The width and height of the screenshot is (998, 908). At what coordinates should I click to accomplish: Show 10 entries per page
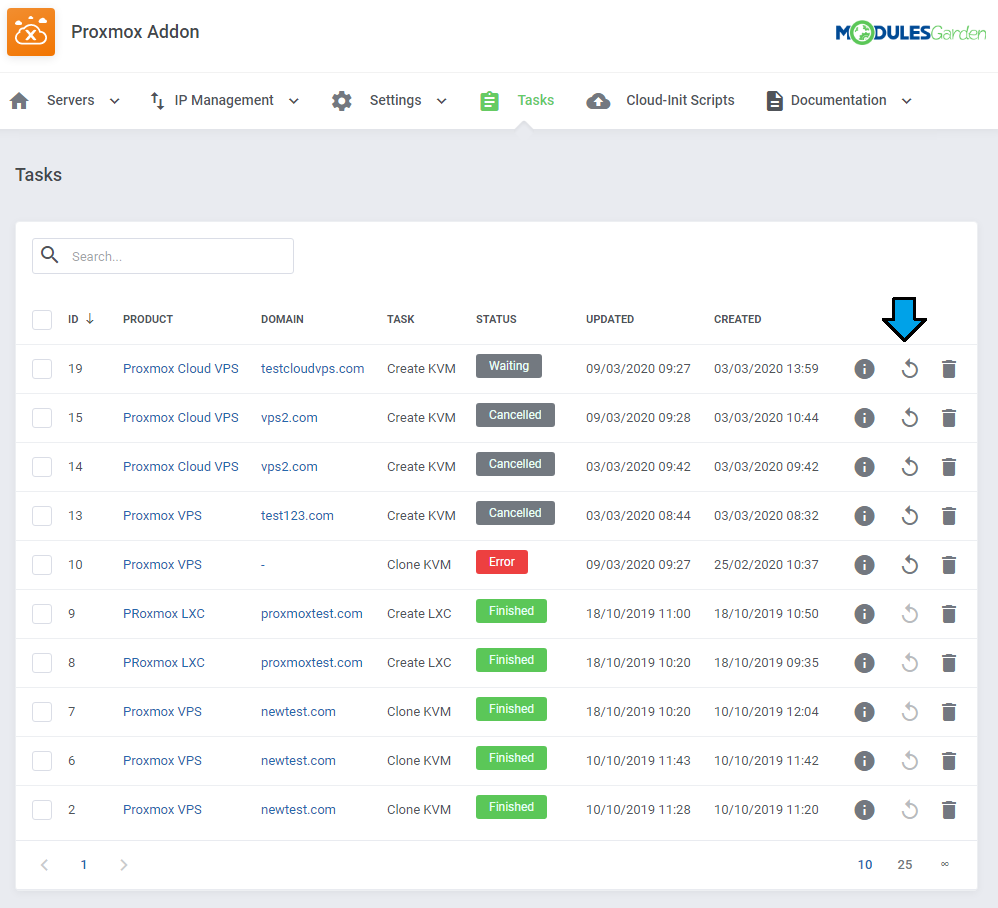click(x=865, y=865)
